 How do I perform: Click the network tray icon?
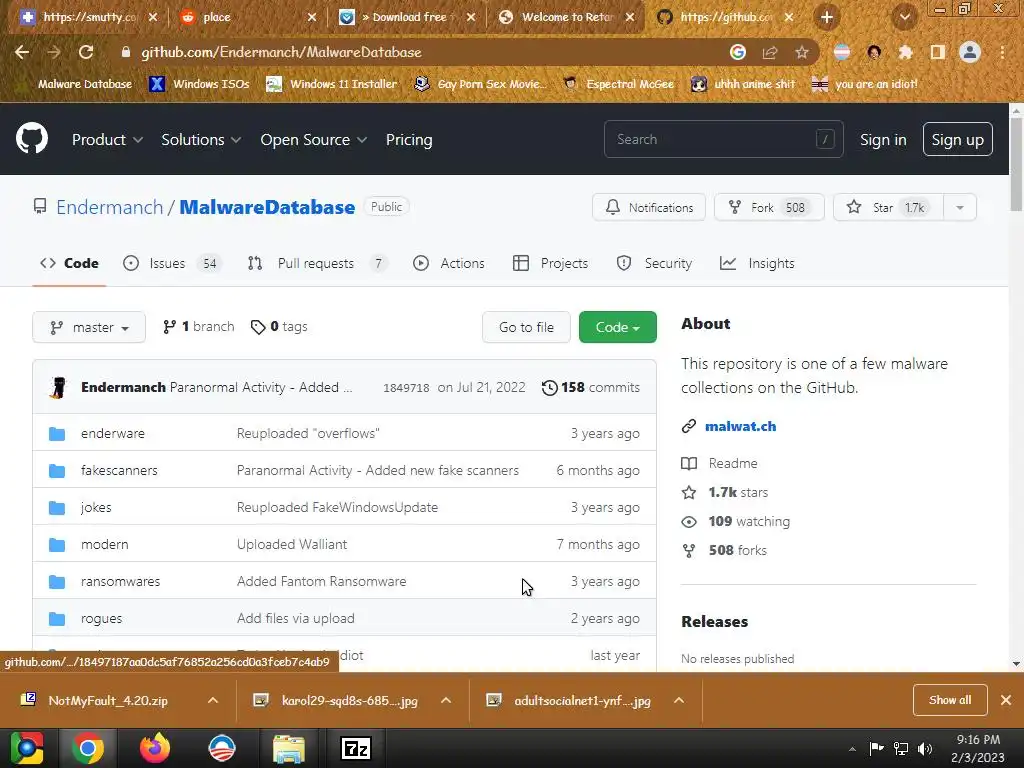point(901,748)
